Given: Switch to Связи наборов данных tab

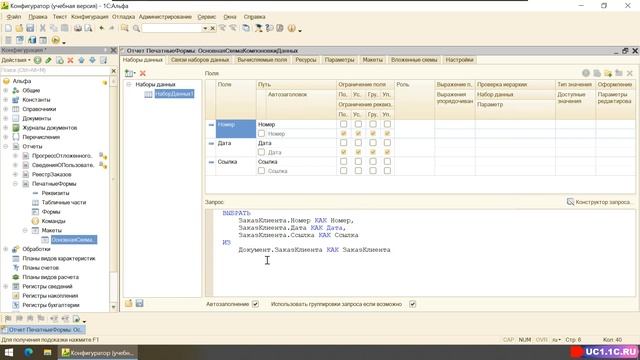Looking at the screenshot, I should pyautogui.click(x=200, y=60).
